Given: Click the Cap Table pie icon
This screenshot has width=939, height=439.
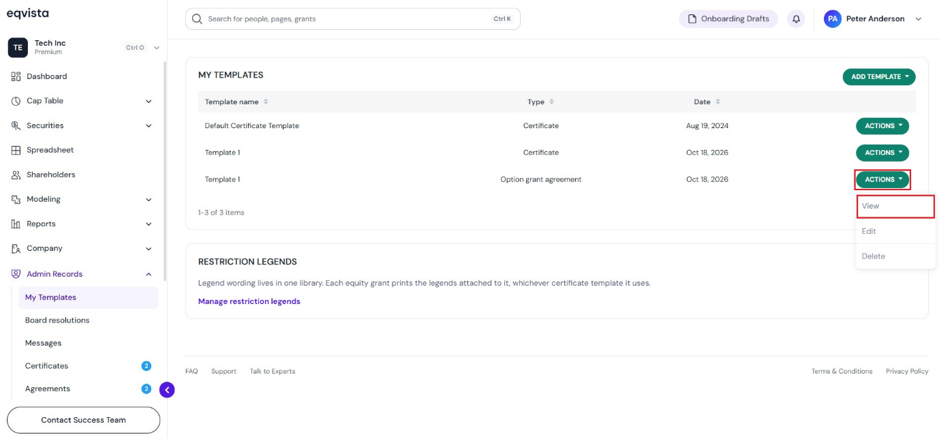Looking at the screenshot, I should (16, 101).
